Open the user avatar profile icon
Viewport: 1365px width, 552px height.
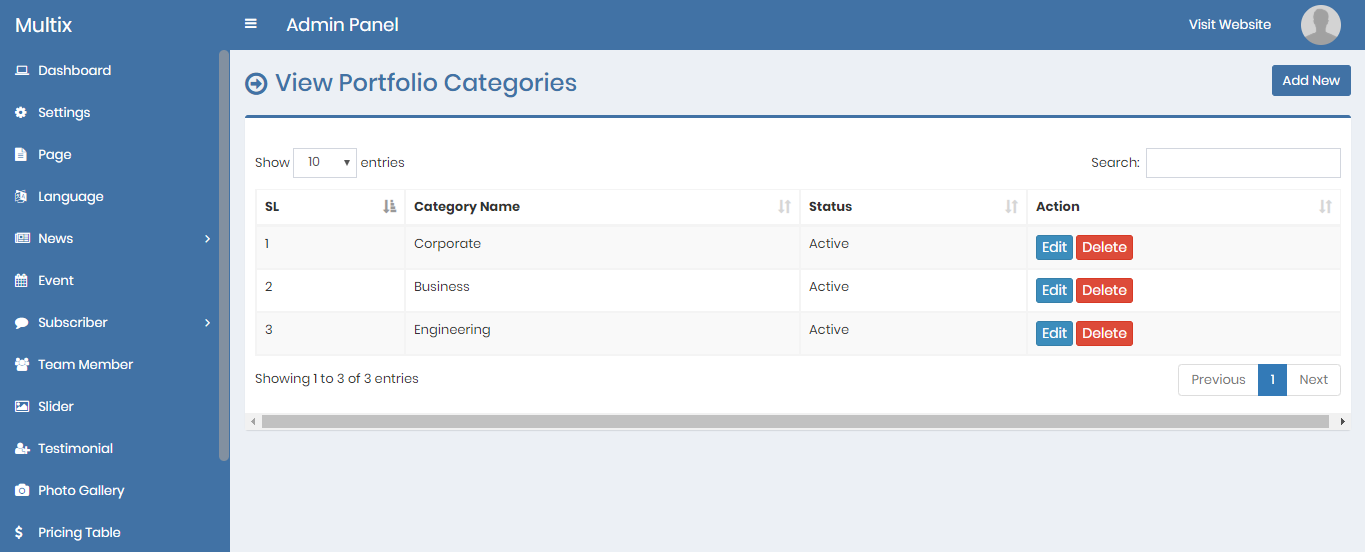click(x=1320, y=25)
